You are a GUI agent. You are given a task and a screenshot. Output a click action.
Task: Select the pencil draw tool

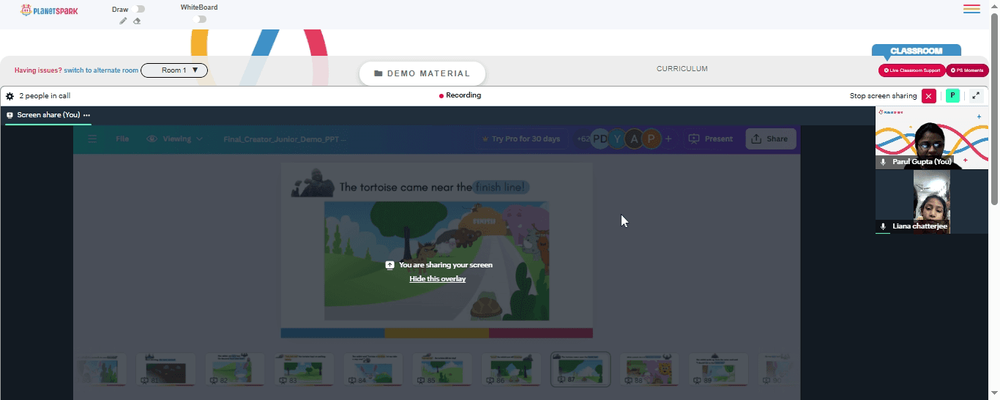click(x=123, y=21)
